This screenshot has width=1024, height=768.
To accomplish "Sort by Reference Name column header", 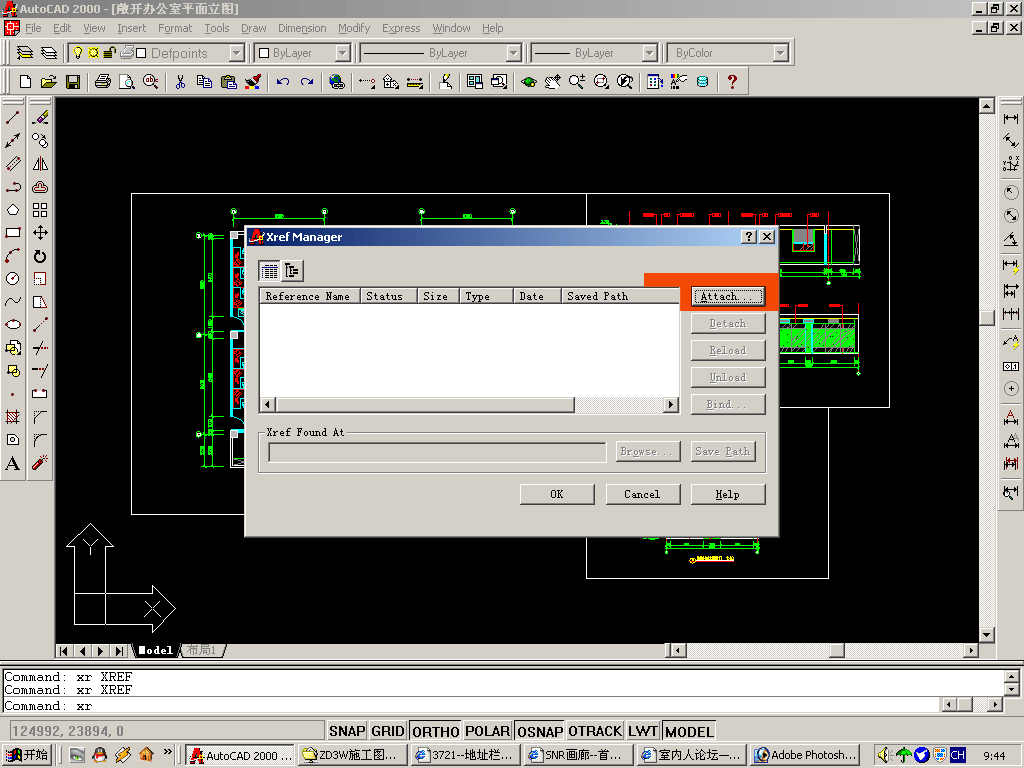I will 308,296.
